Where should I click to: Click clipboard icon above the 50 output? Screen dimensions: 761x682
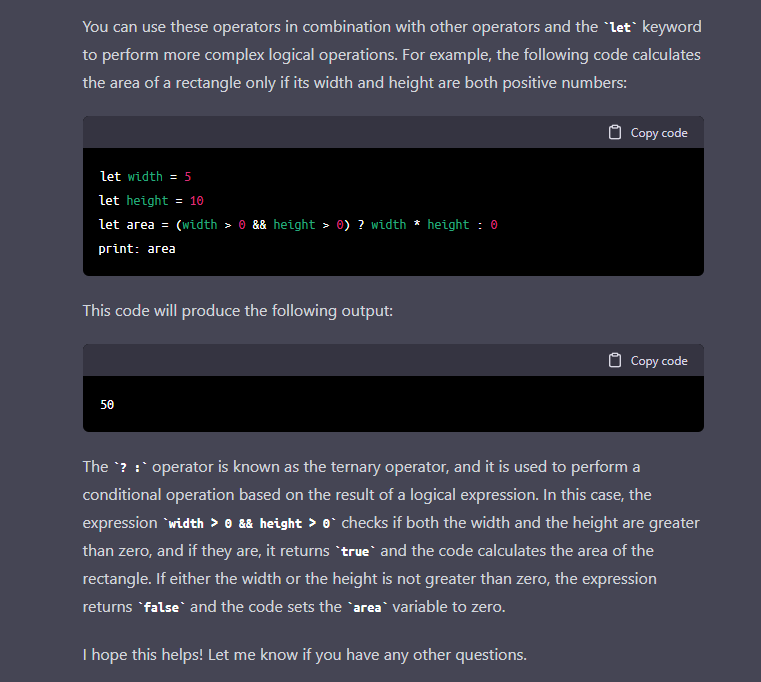point(614,361)
